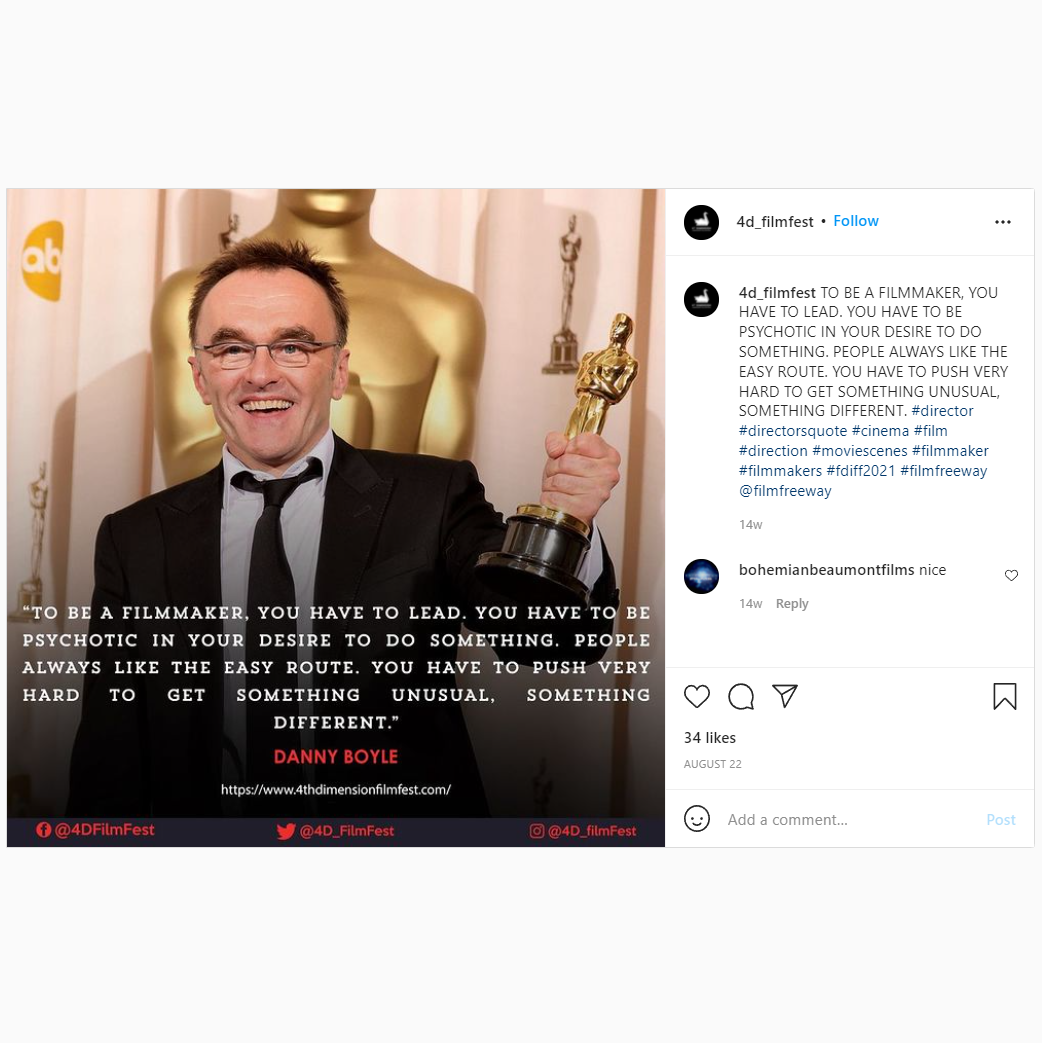The width and height of the screenshot is (1042, 1043).
Task: Click the Add a comment field
Action: click(852, 820)
